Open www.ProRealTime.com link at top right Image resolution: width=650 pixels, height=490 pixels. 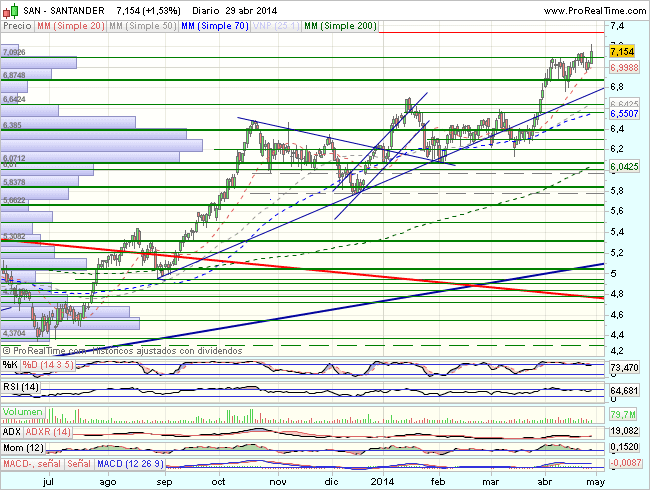click(x=595, y=11)
